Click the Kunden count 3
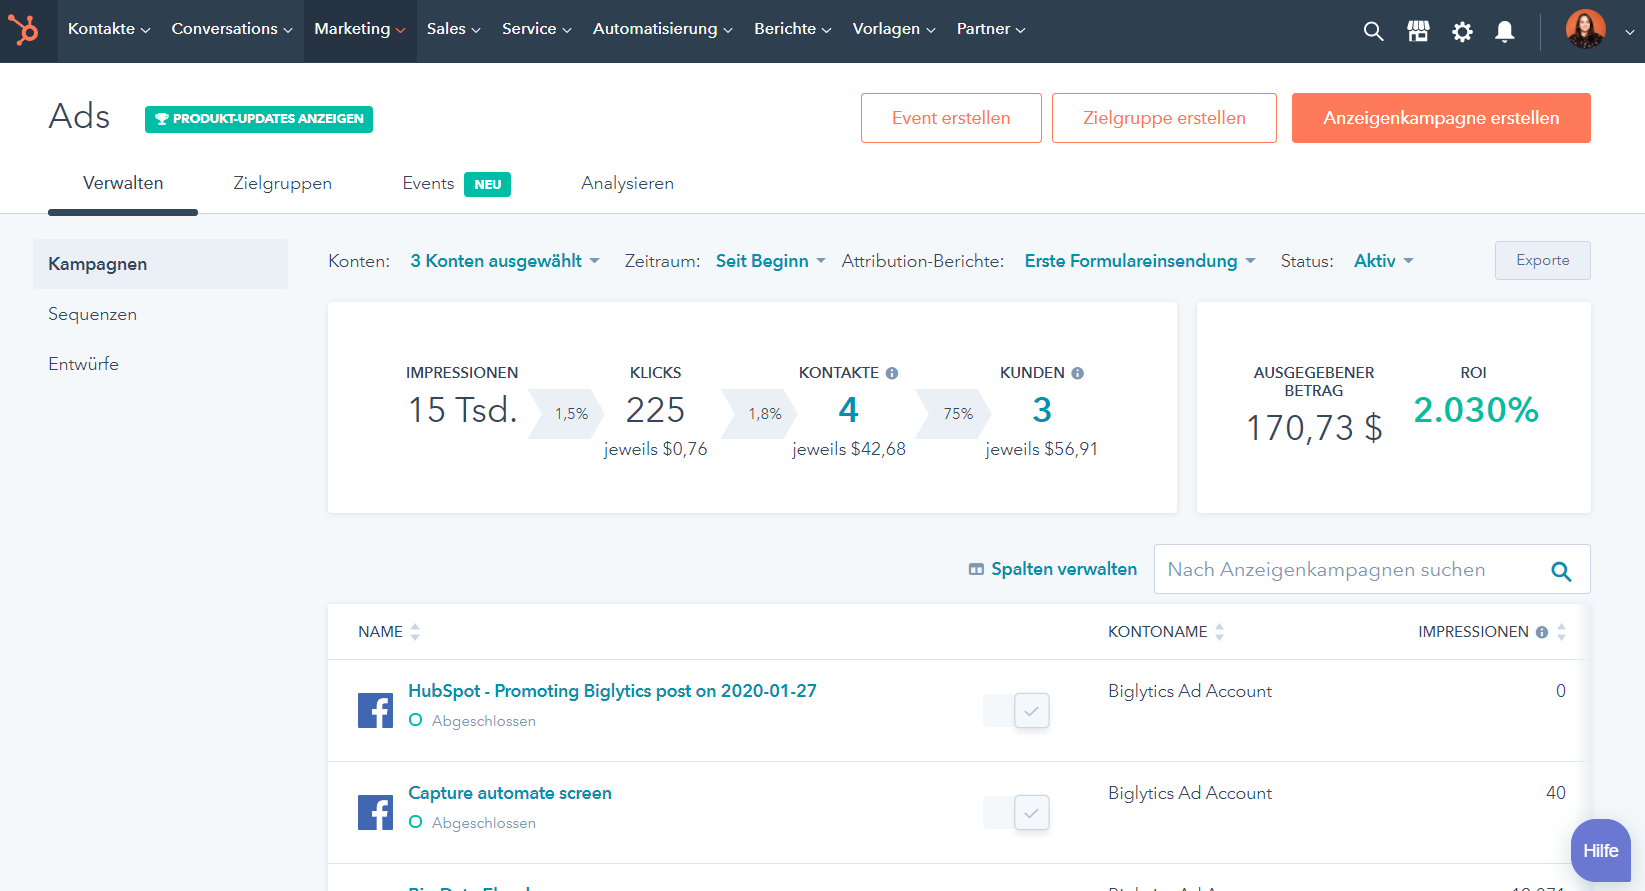The width and height of the screenshot is (1645, 891). [1042, 410]
